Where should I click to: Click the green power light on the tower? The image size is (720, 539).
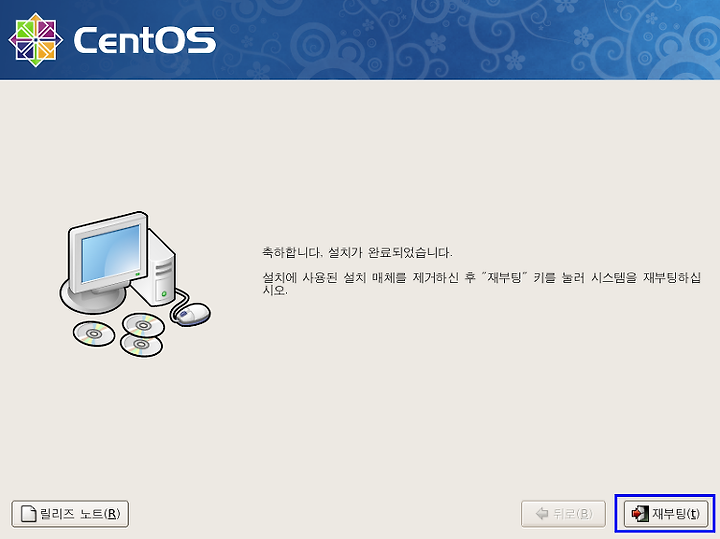[x=164, y=293]
